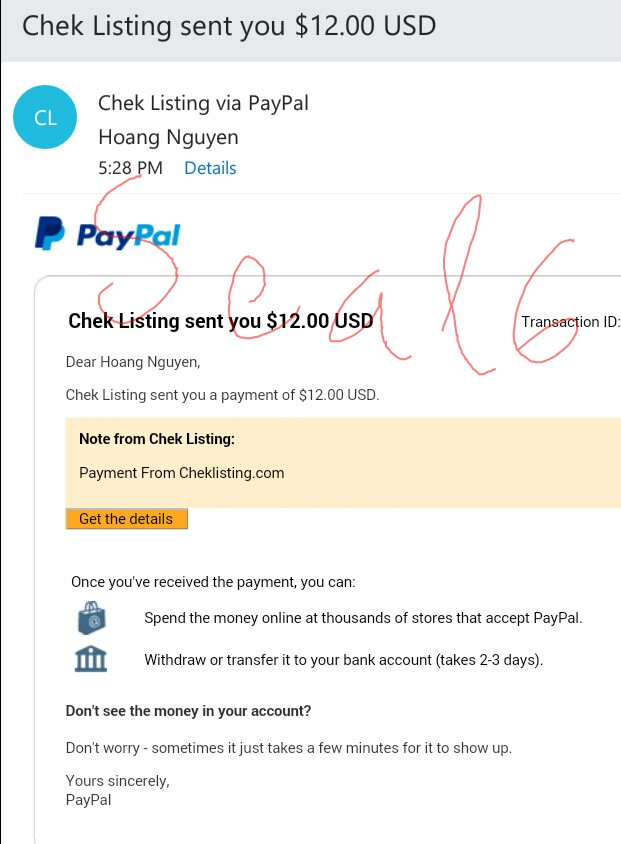Click the PayPal wordmark logo text
The image size is (621, 844).
pos(129,236)
